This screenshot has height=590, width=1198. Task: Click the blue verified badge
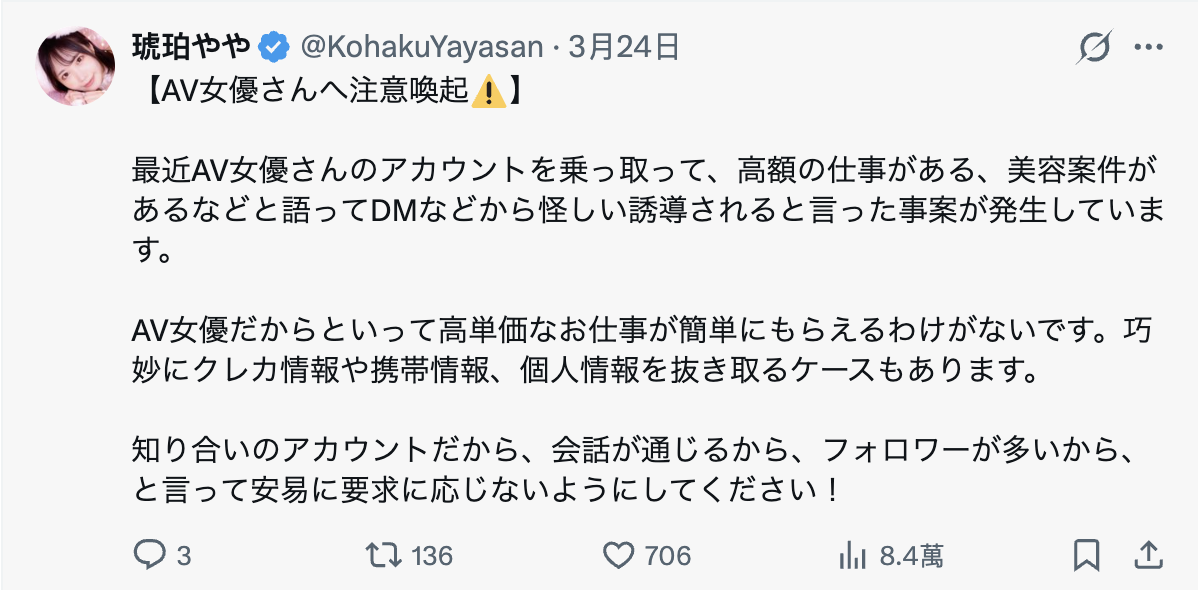pos(274,47)
